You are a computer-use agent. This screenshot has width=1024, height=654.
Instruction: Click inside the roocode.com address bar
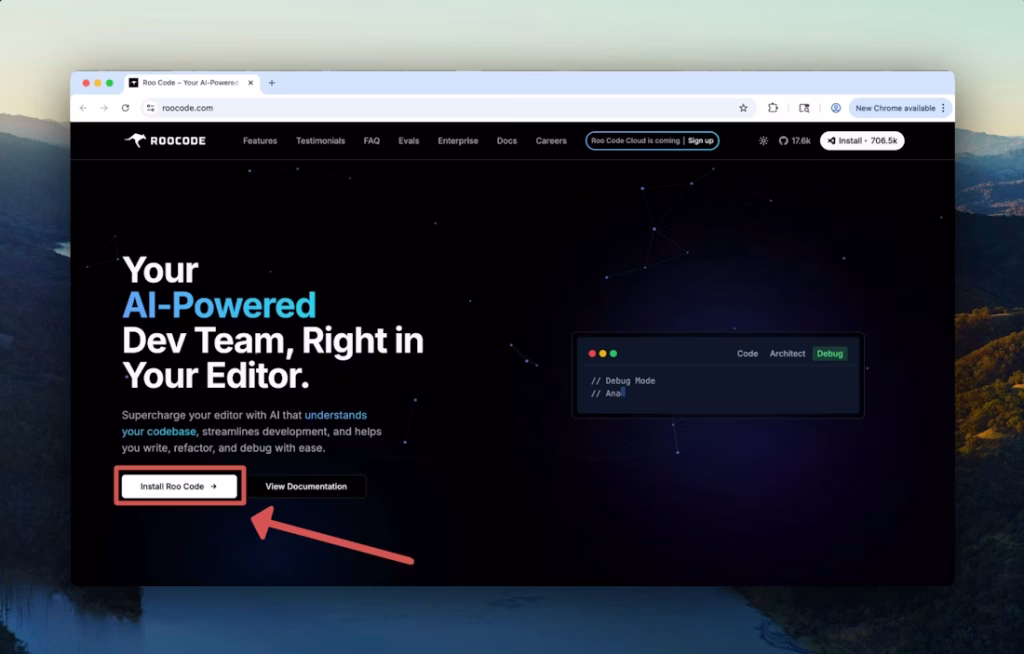coord(200,107)
